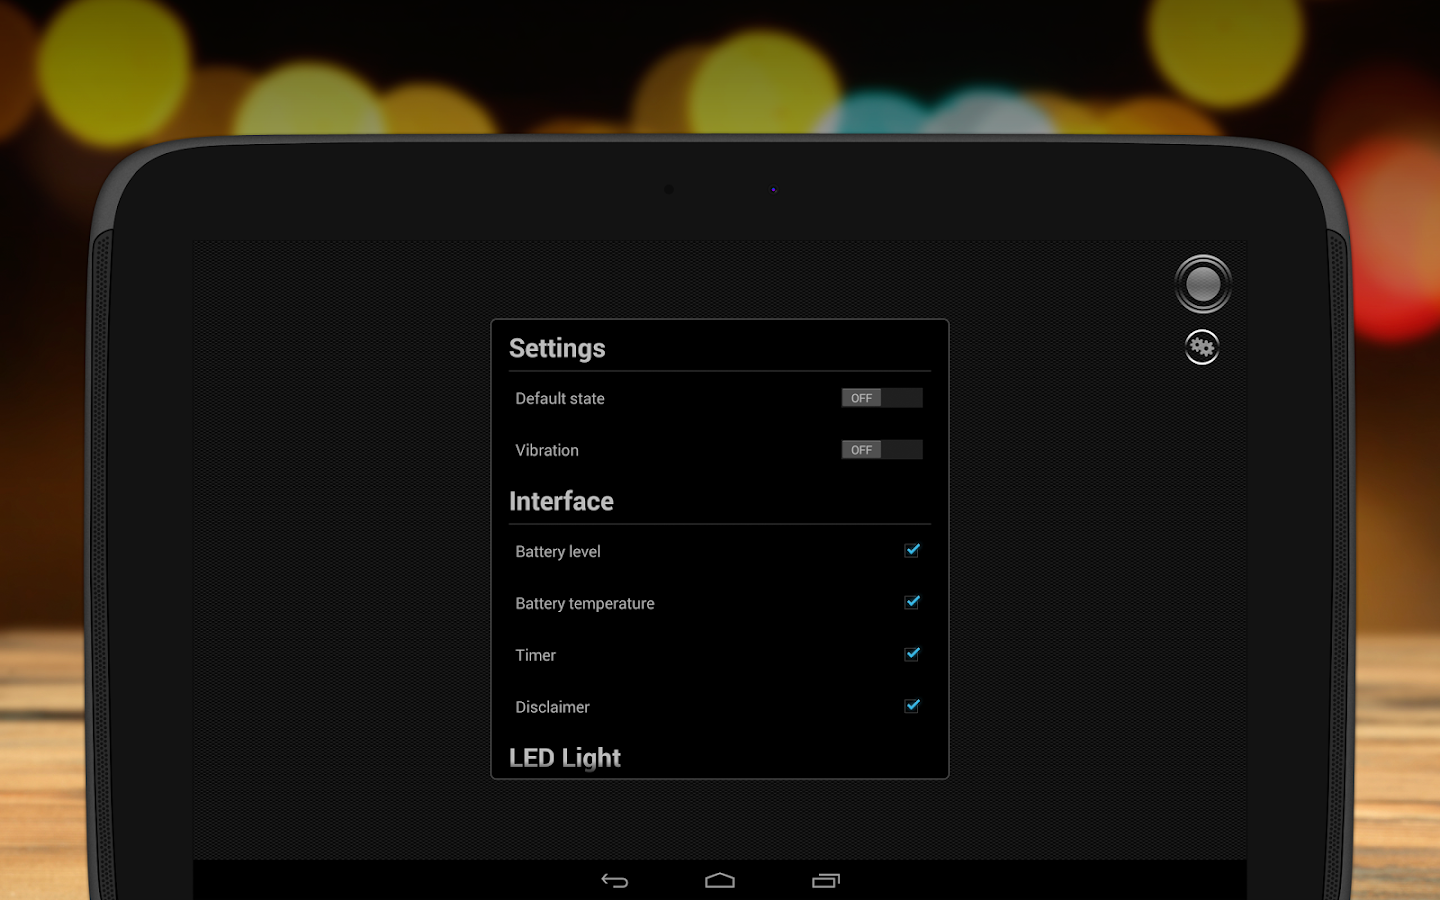Open the gears settings icon
Screen dimensions: 1440x900
(1202, 347)
